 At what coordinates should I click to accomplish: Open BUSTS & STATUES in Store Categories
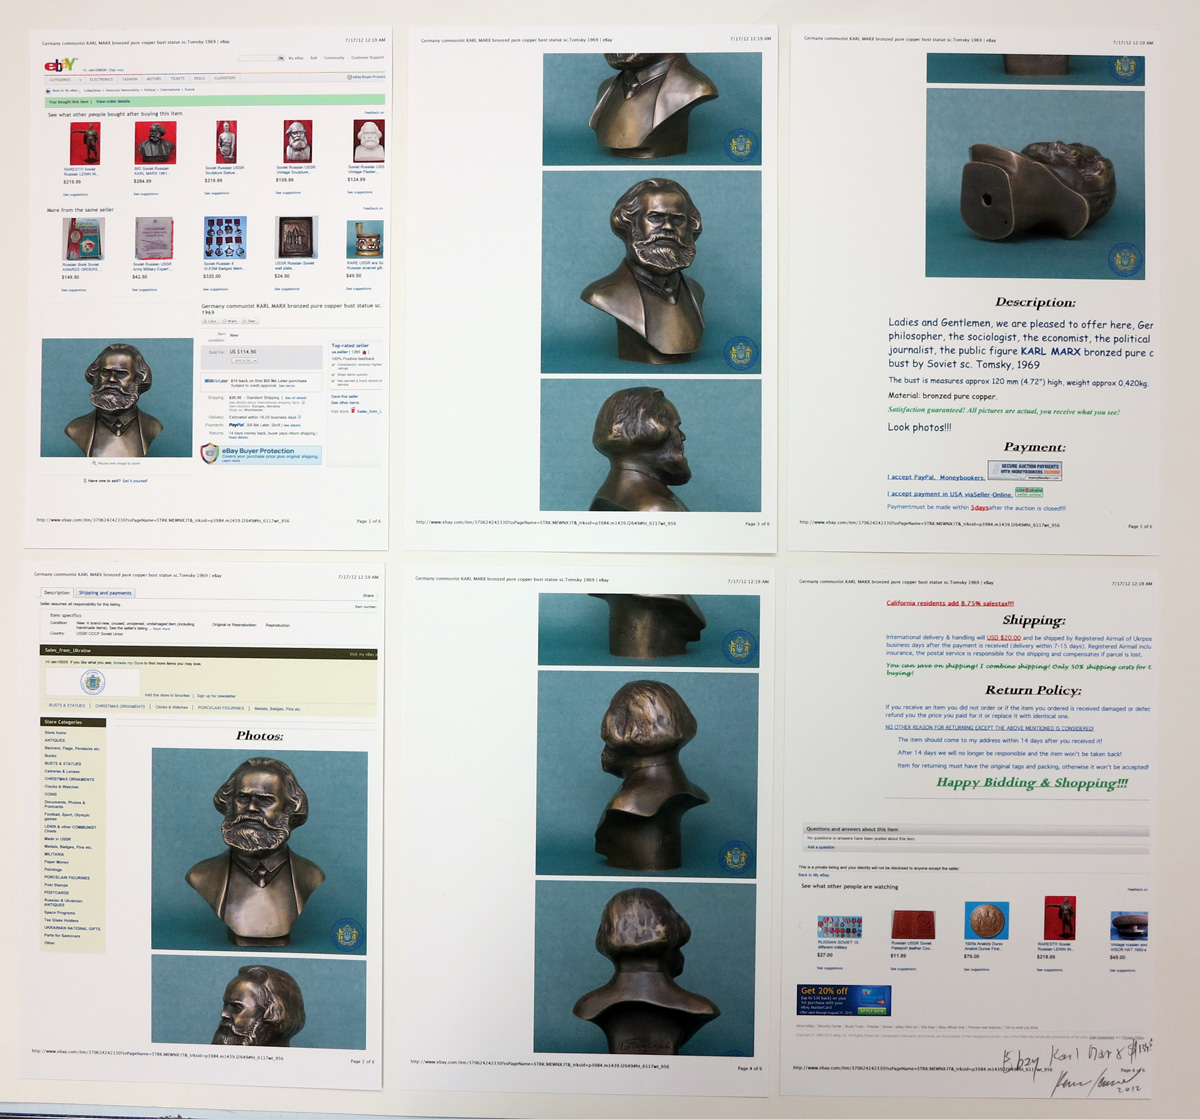click(x=63, y=764)
